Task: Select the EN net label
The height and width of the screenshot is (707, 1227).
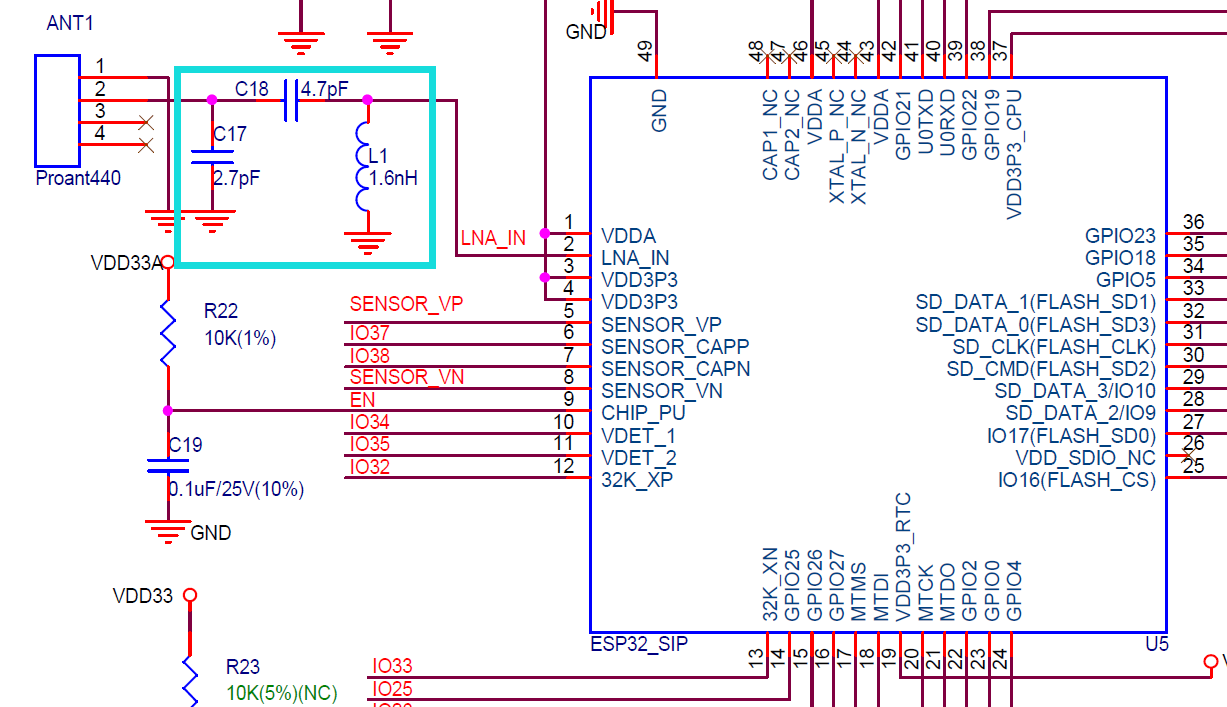Action: [361, 400]
